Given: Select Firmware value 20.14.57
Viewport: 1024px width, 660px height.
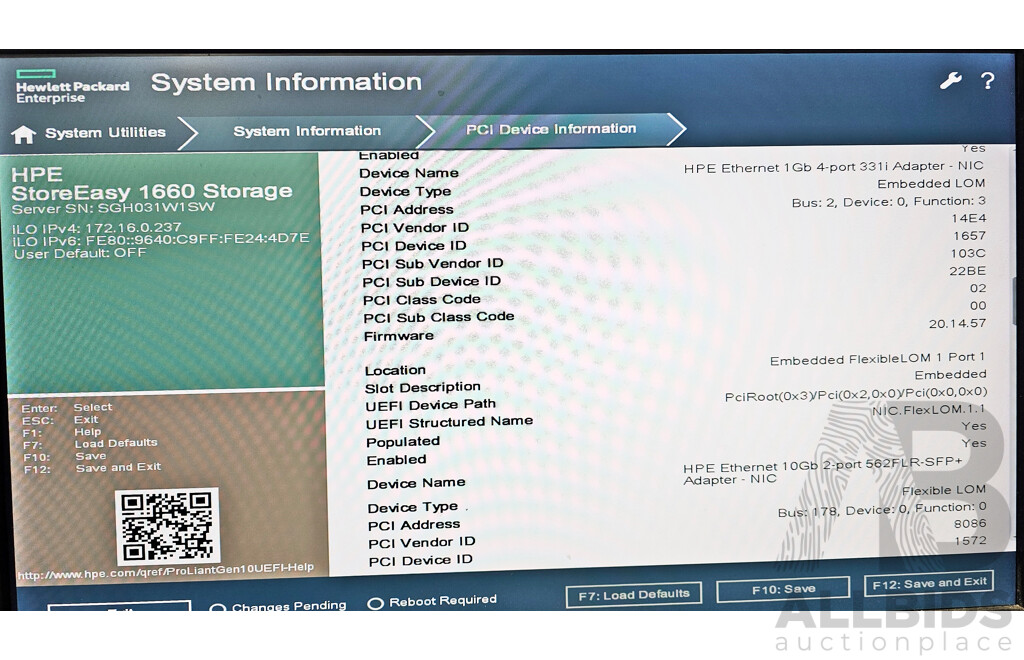Looking at the screenshot, I should [957, 324].
